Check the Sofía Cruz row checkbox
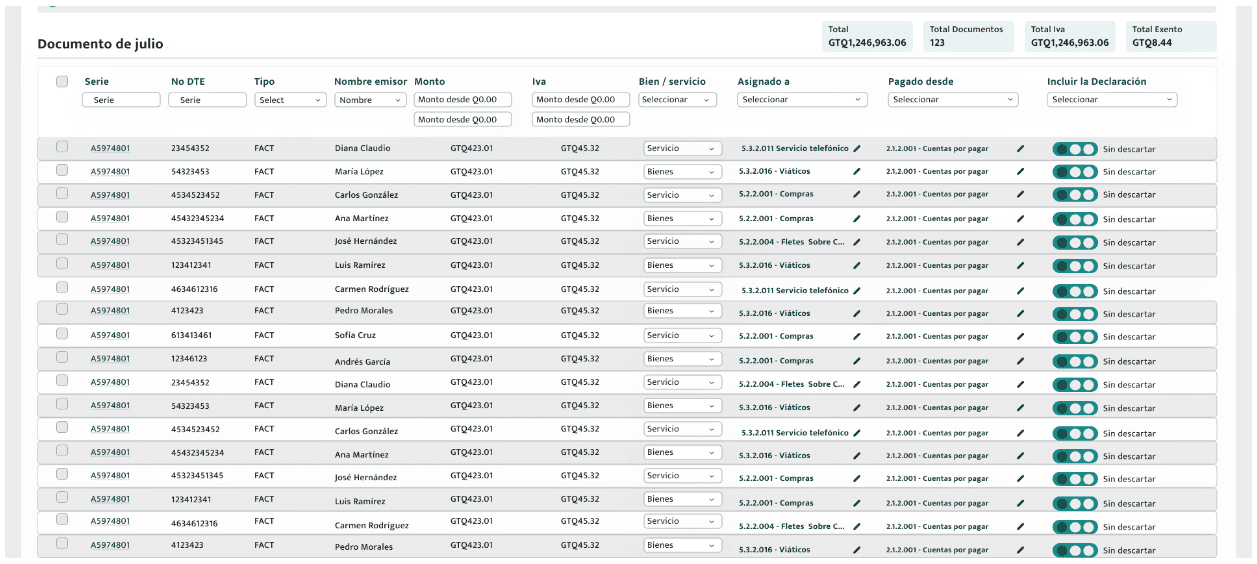 (x=62, y=334)
